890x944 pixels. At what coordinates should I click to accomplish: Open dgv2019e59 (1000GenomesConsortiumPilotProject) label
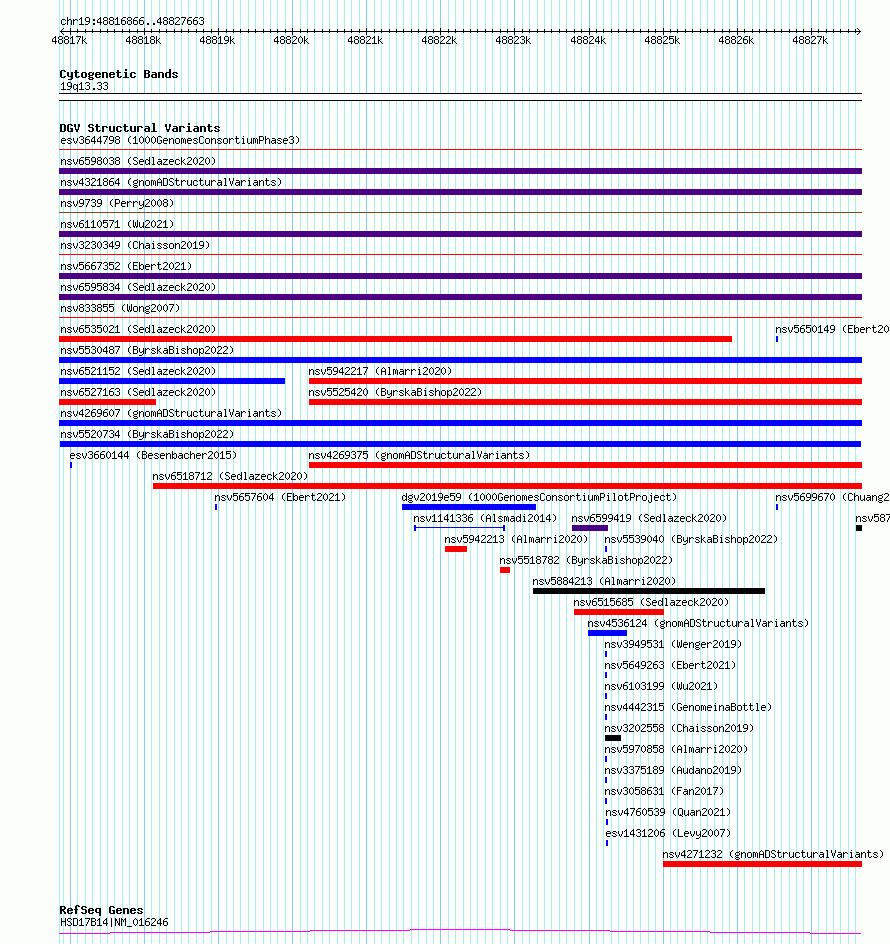(539, 497)
